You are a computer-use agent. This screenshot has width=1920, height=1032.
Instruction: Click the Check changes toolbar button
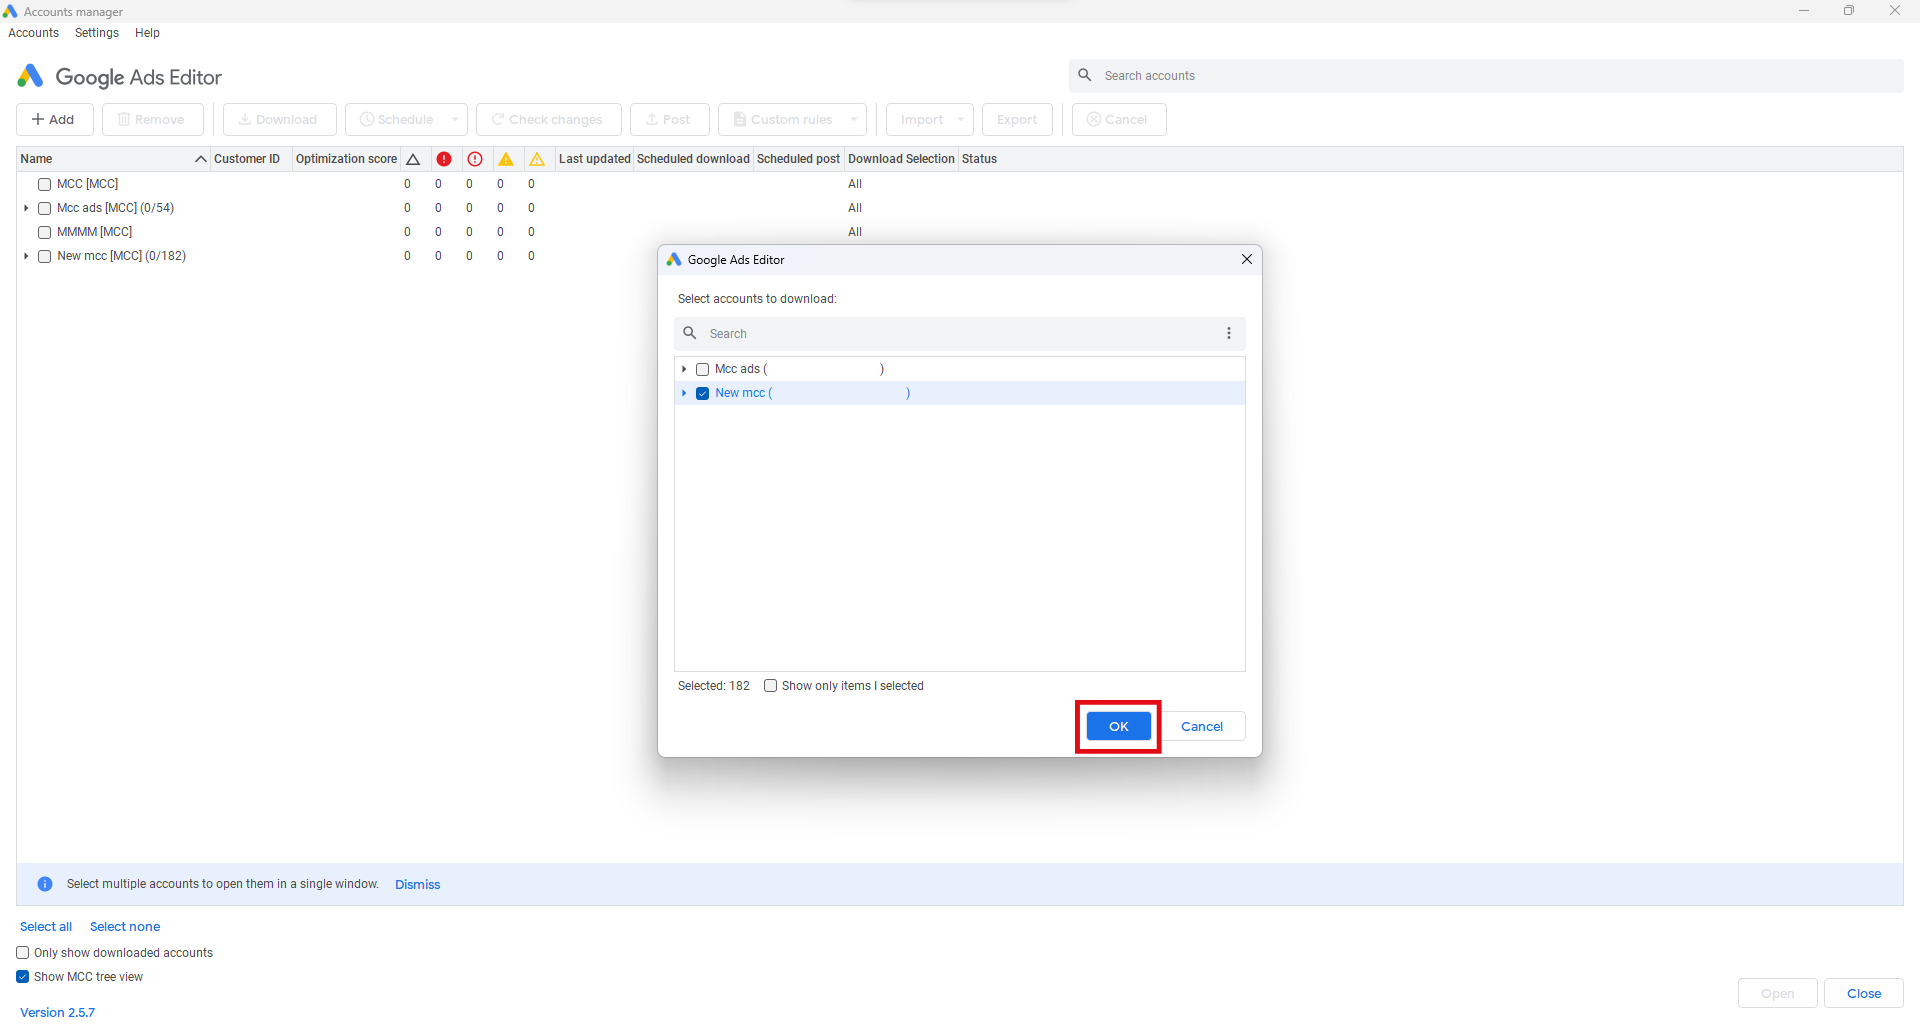549,119
